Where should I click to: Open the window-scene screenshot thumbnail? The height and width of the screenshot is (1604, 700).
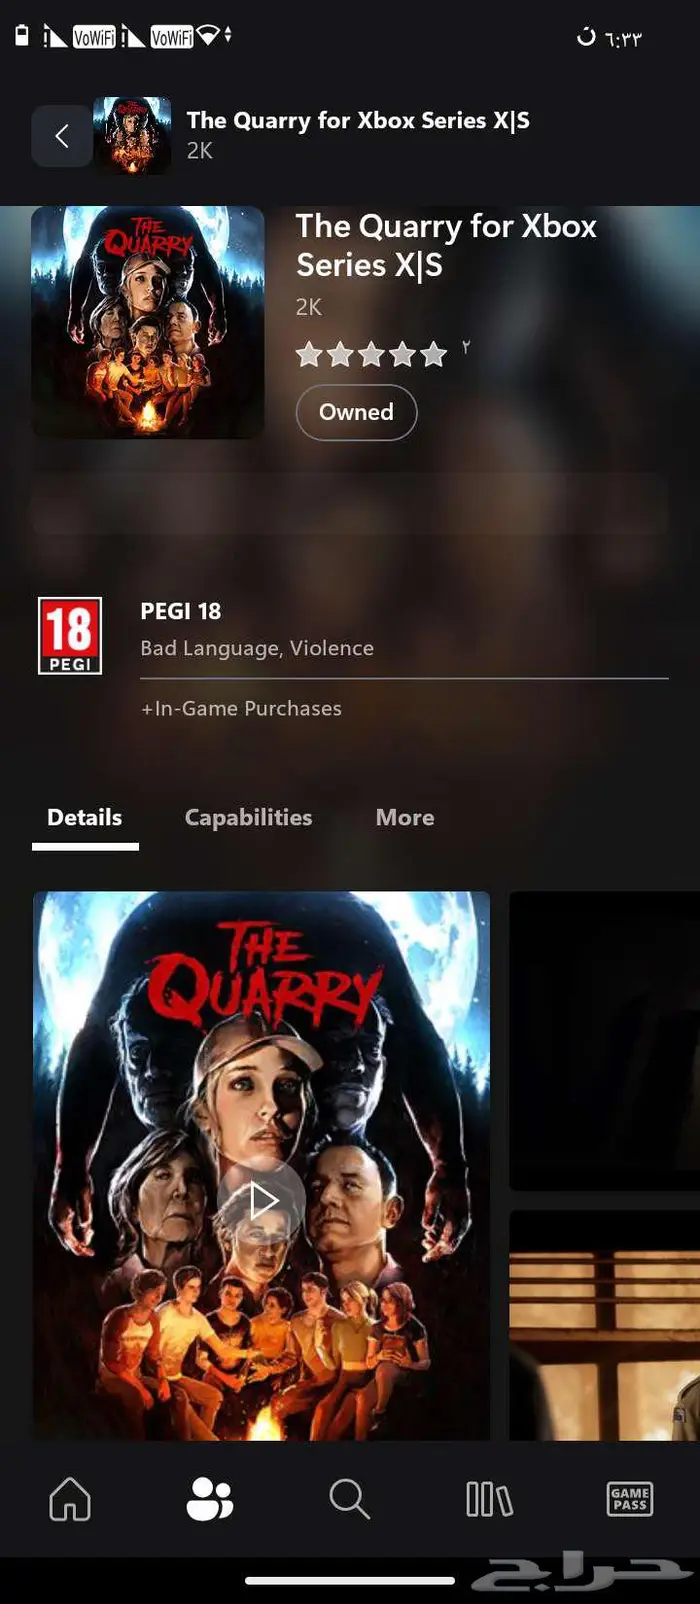coord(604,1325)
